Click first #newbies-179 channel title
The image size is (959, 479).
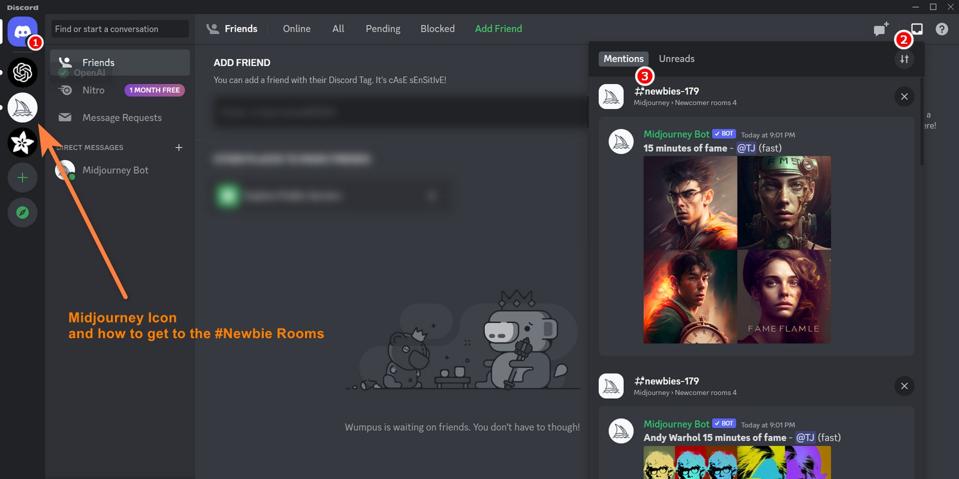[x=666, y=91]
